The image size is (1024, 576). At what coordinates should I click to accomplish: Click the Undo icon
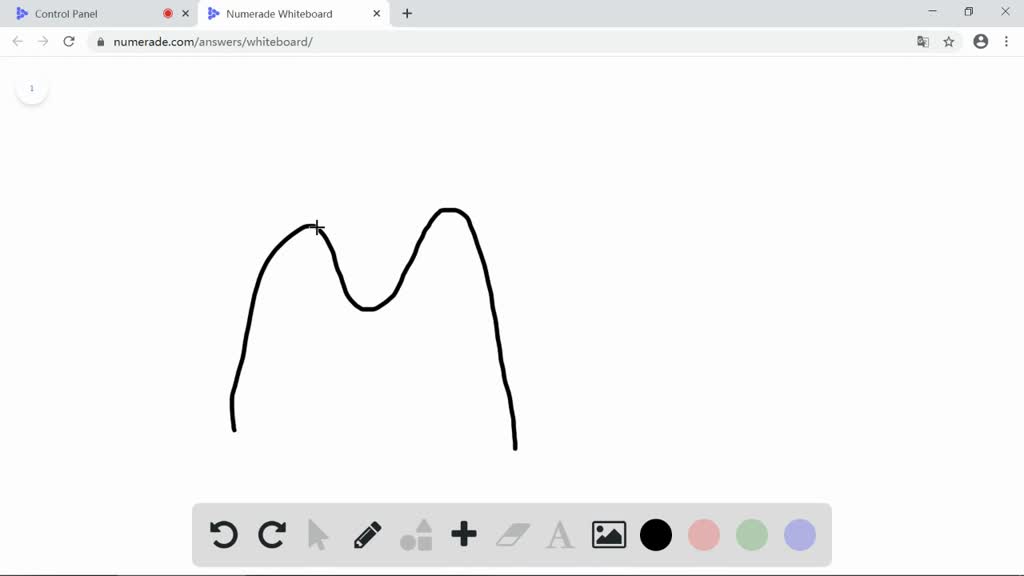(x=222, y=534)
